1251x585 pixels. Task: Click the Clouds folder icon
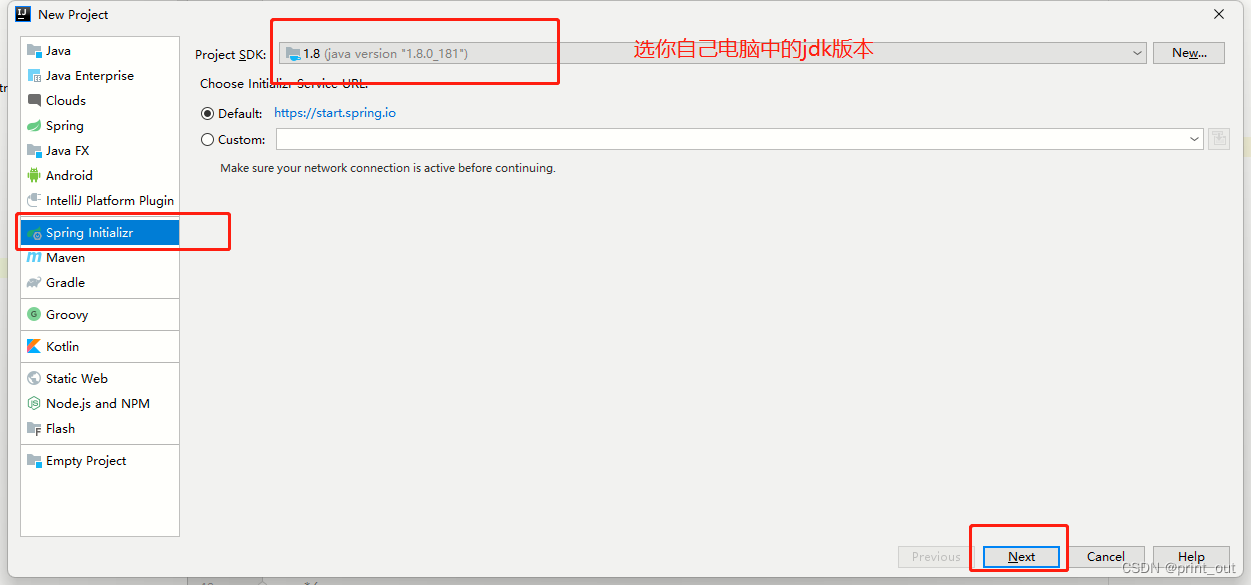tap(34, 101)
